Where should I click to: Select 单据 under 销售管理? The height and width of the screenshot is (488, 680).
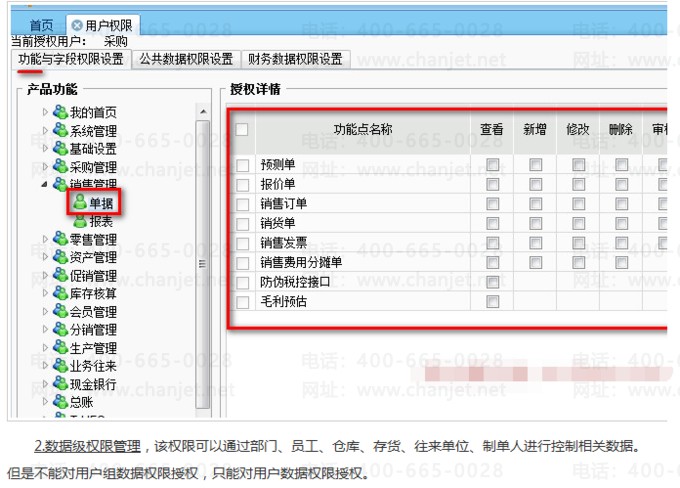click(101, 203)
